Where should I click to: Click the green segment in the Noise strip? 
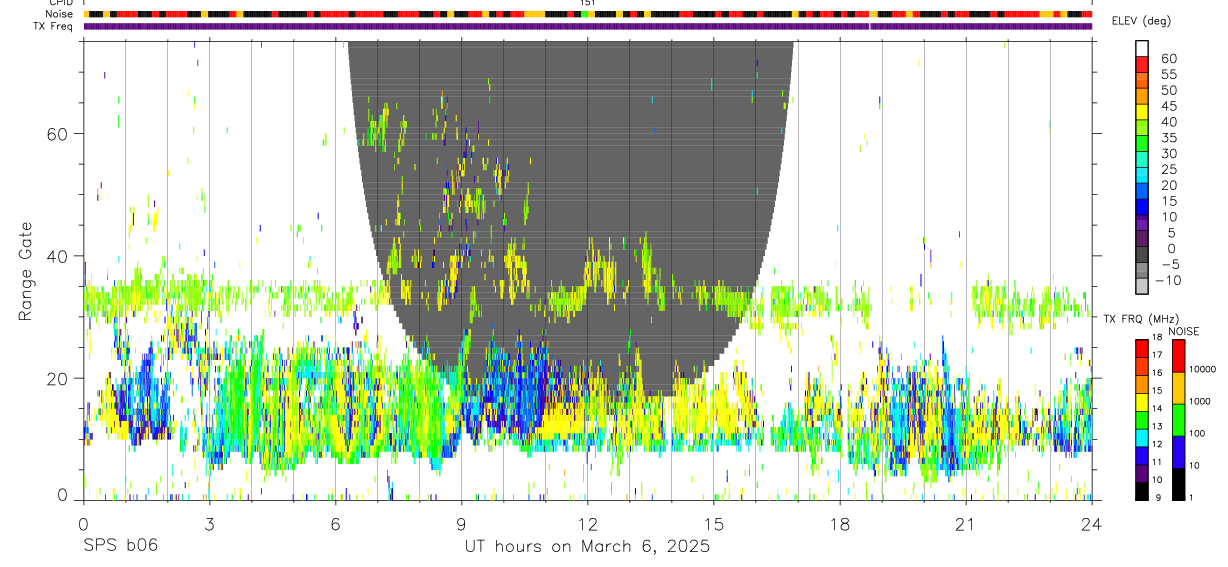click(x=586, y=14)
